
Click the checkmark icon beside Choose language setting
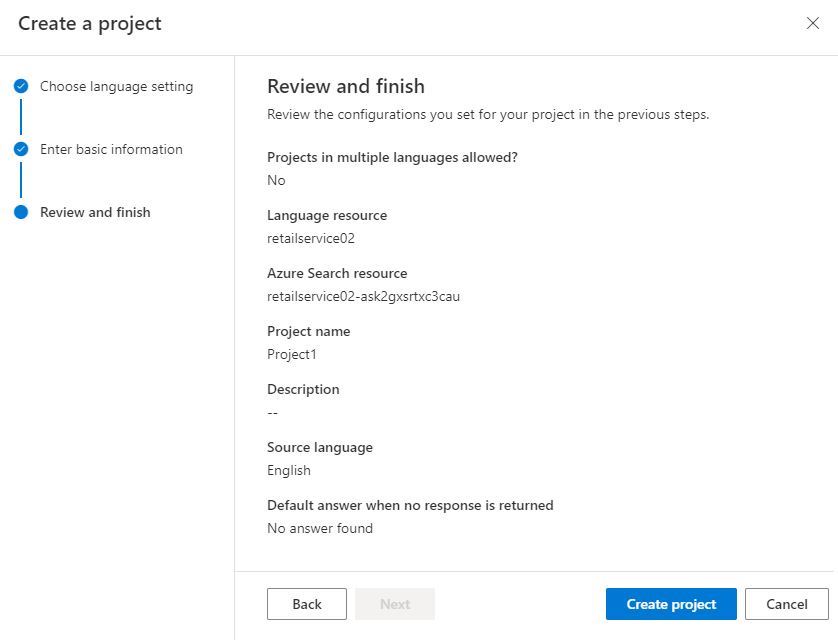(x=21, y=87)
